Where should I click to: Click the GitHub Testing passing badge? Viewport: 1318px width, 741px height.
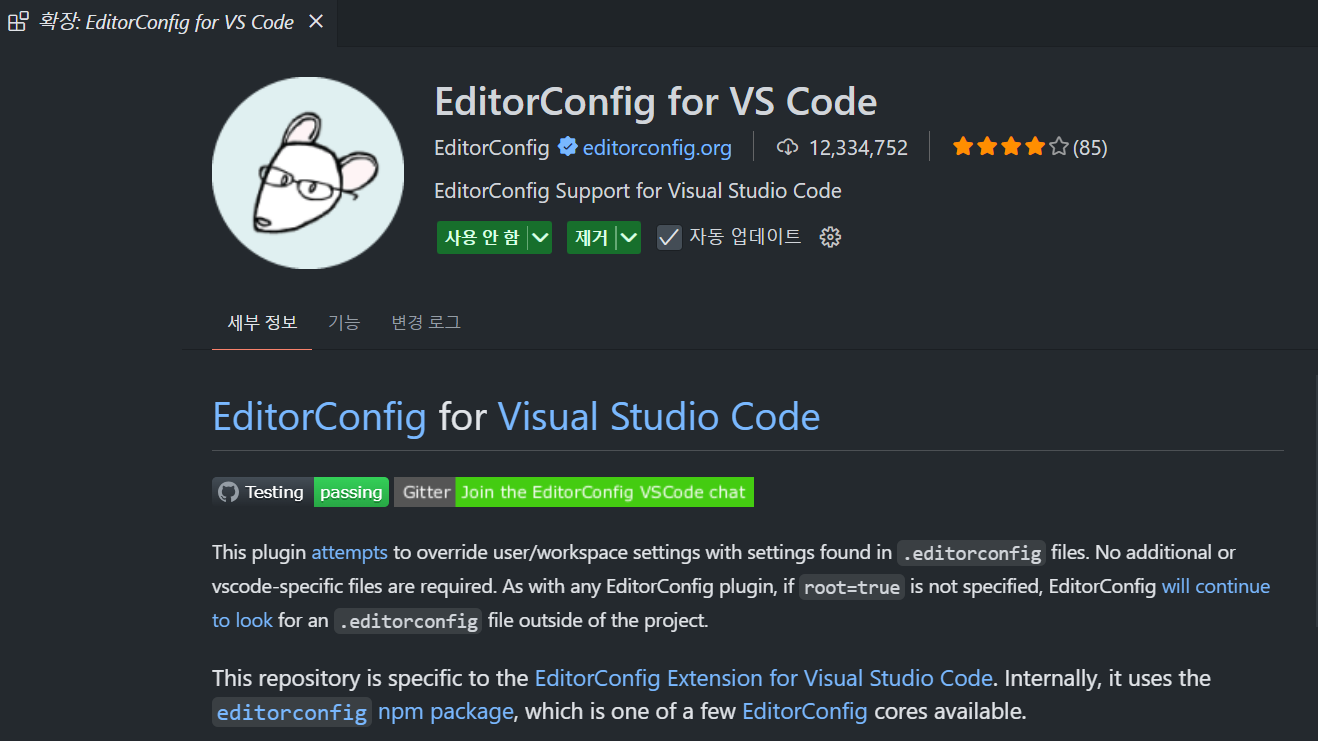[300, 492]
